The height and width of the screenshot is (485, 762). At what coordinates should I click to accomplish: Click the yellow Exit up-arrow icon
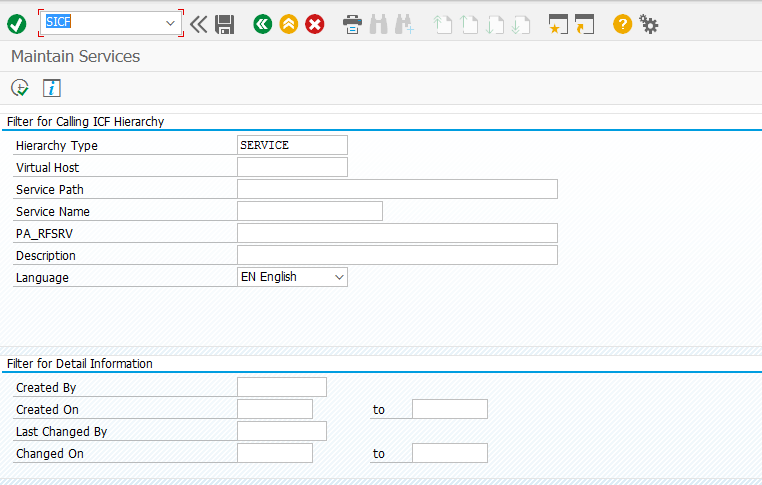pyautogui.click(x=289, y=24)
